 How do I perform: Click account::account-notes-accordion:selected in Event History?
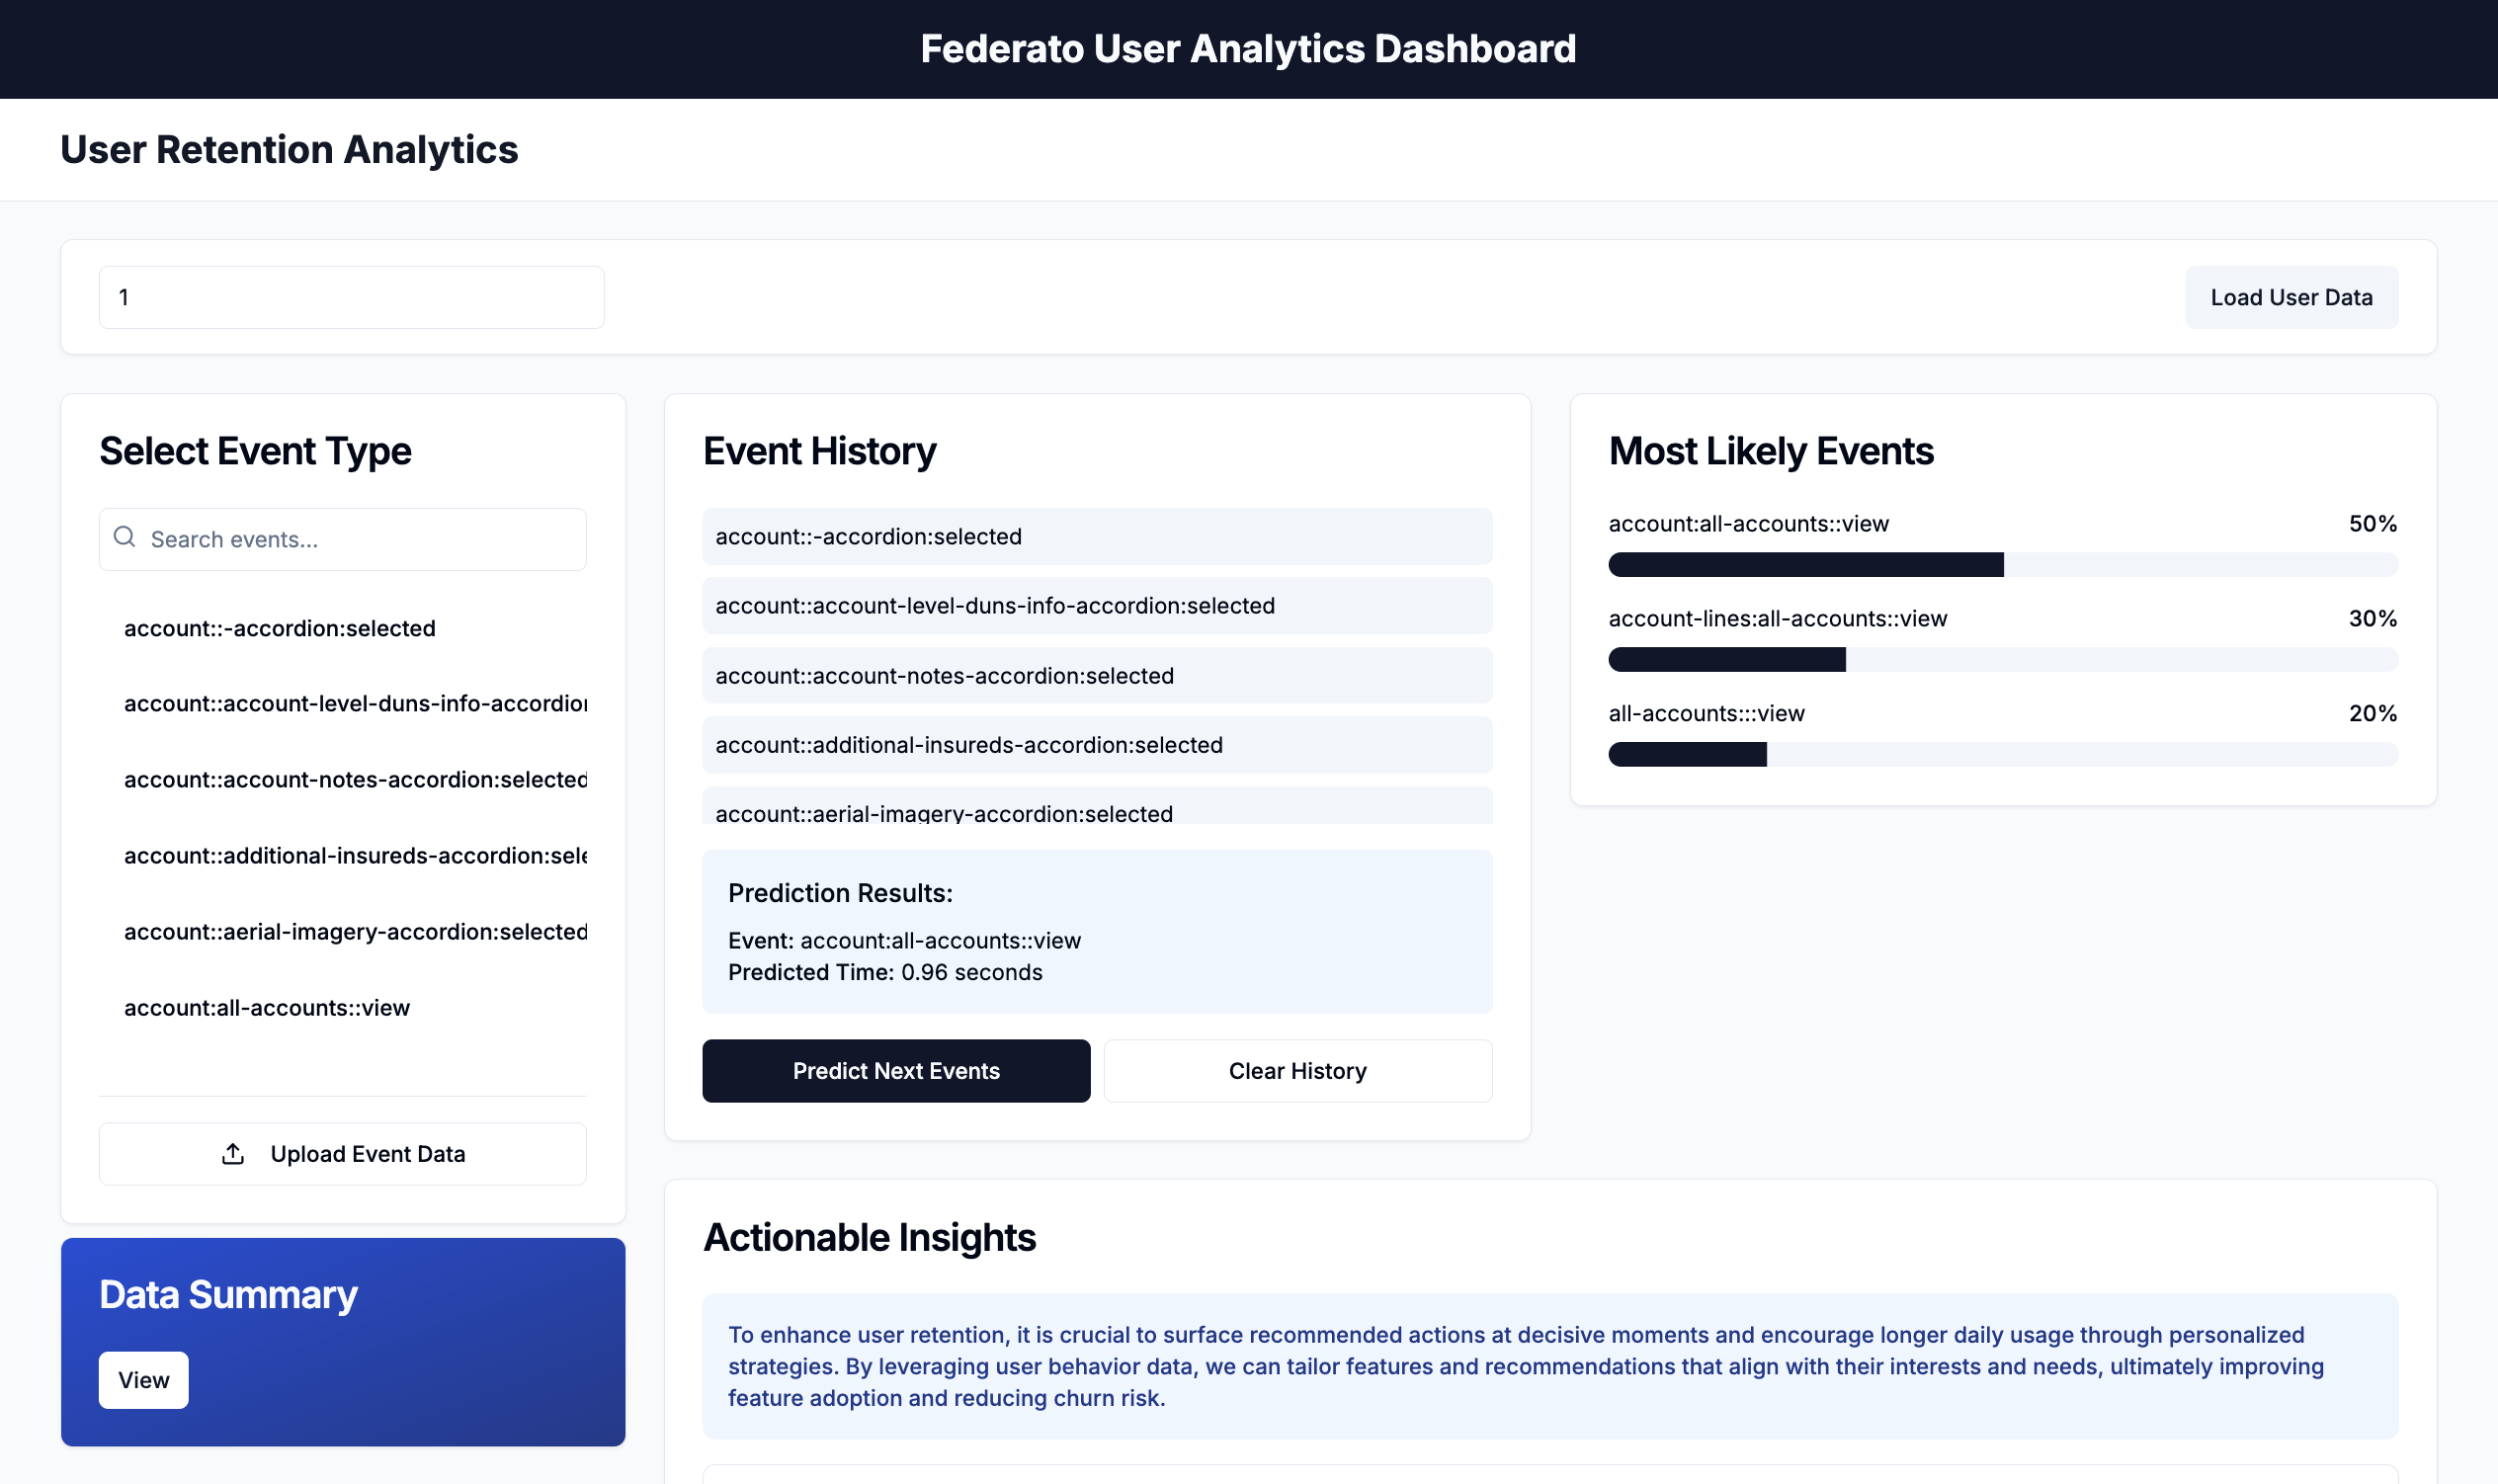click(x=1096, y=676)
